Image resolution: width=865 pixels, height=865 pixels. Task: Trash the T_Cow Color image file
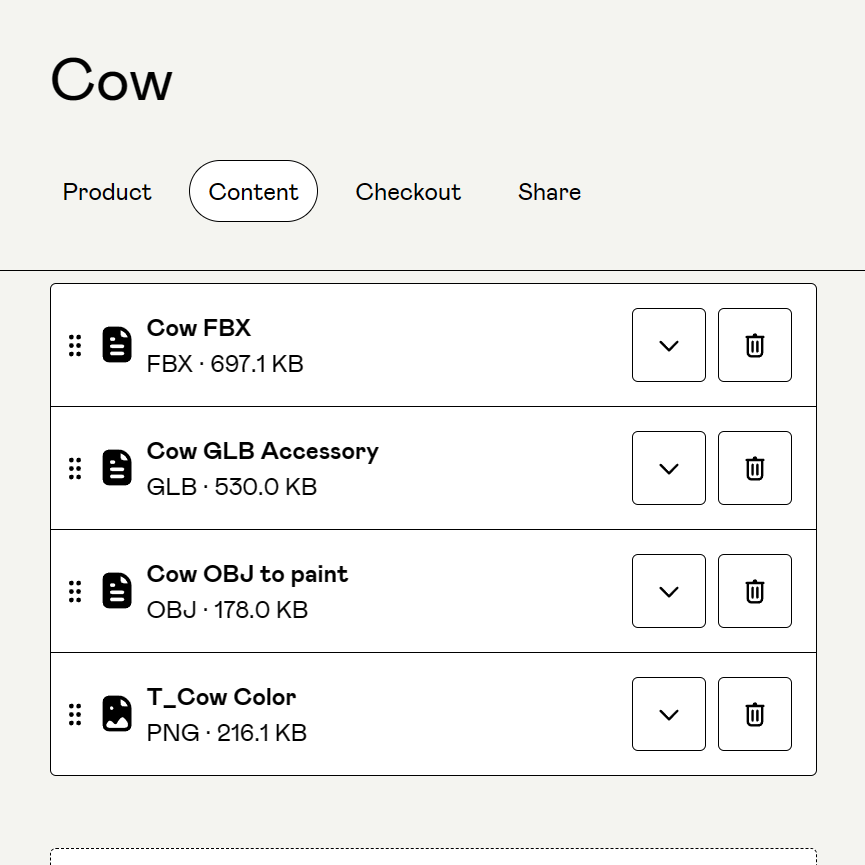755,714
